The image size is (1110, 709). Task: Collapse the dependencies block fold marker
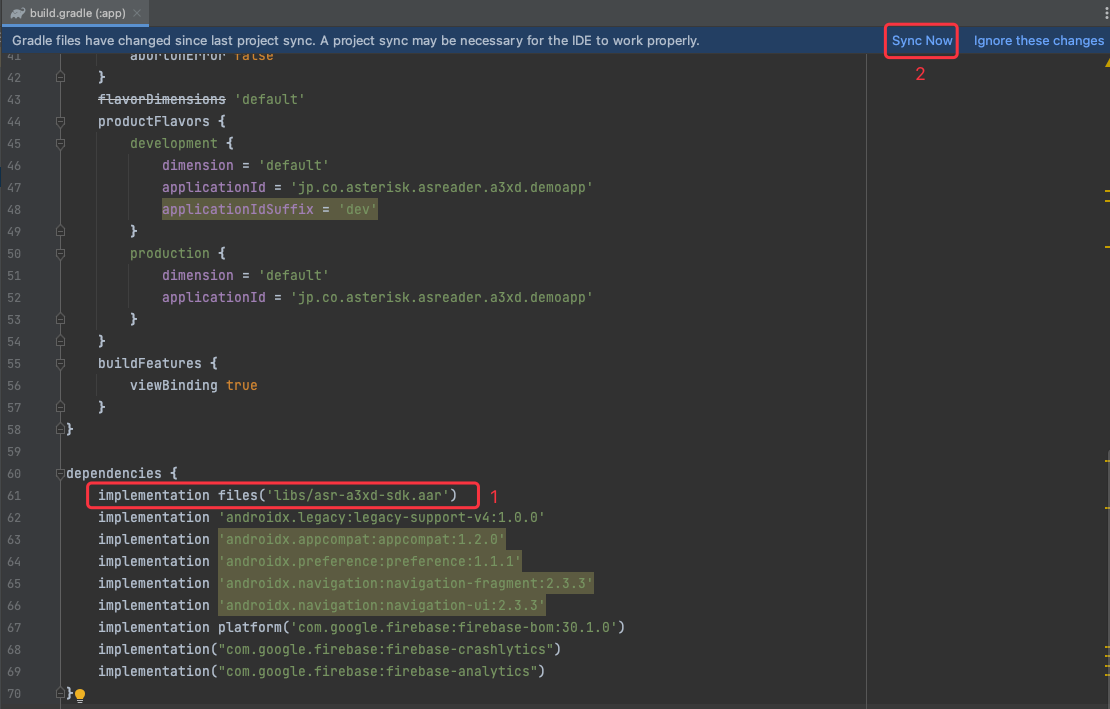coord(61,473)
